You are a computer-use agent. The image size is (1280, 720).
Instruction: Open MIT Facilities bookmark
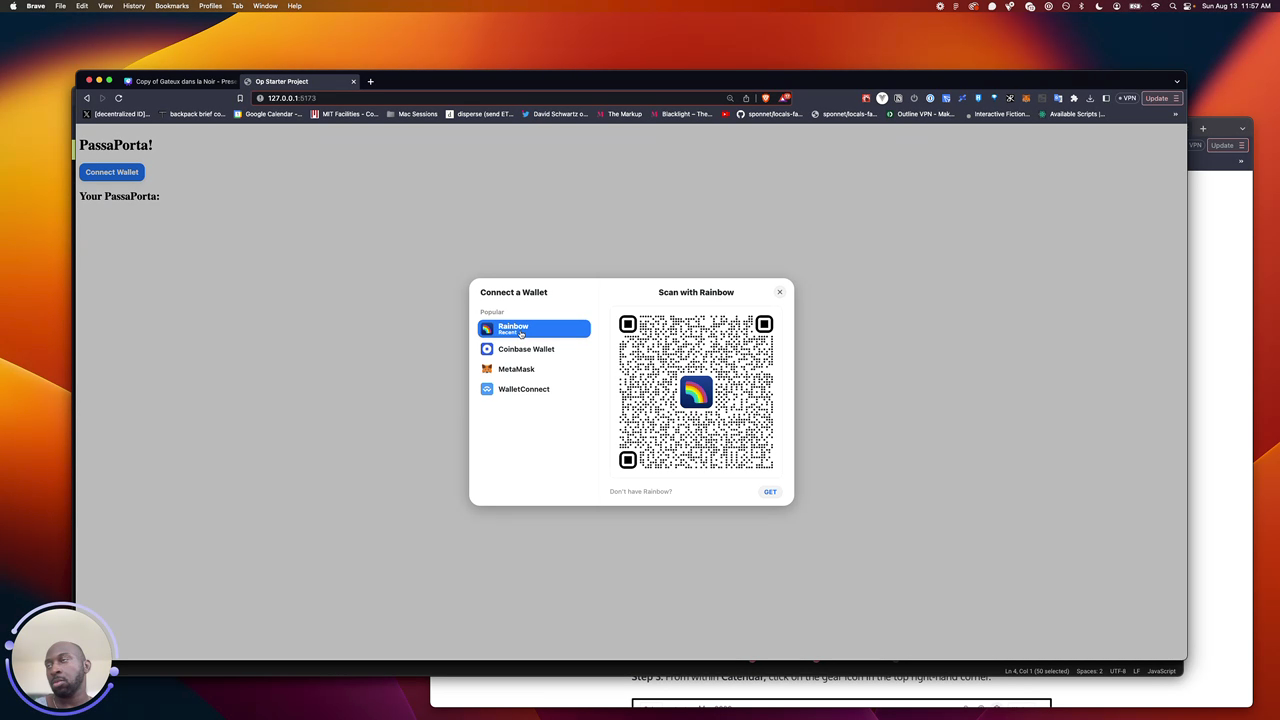[x=345, y=114]
